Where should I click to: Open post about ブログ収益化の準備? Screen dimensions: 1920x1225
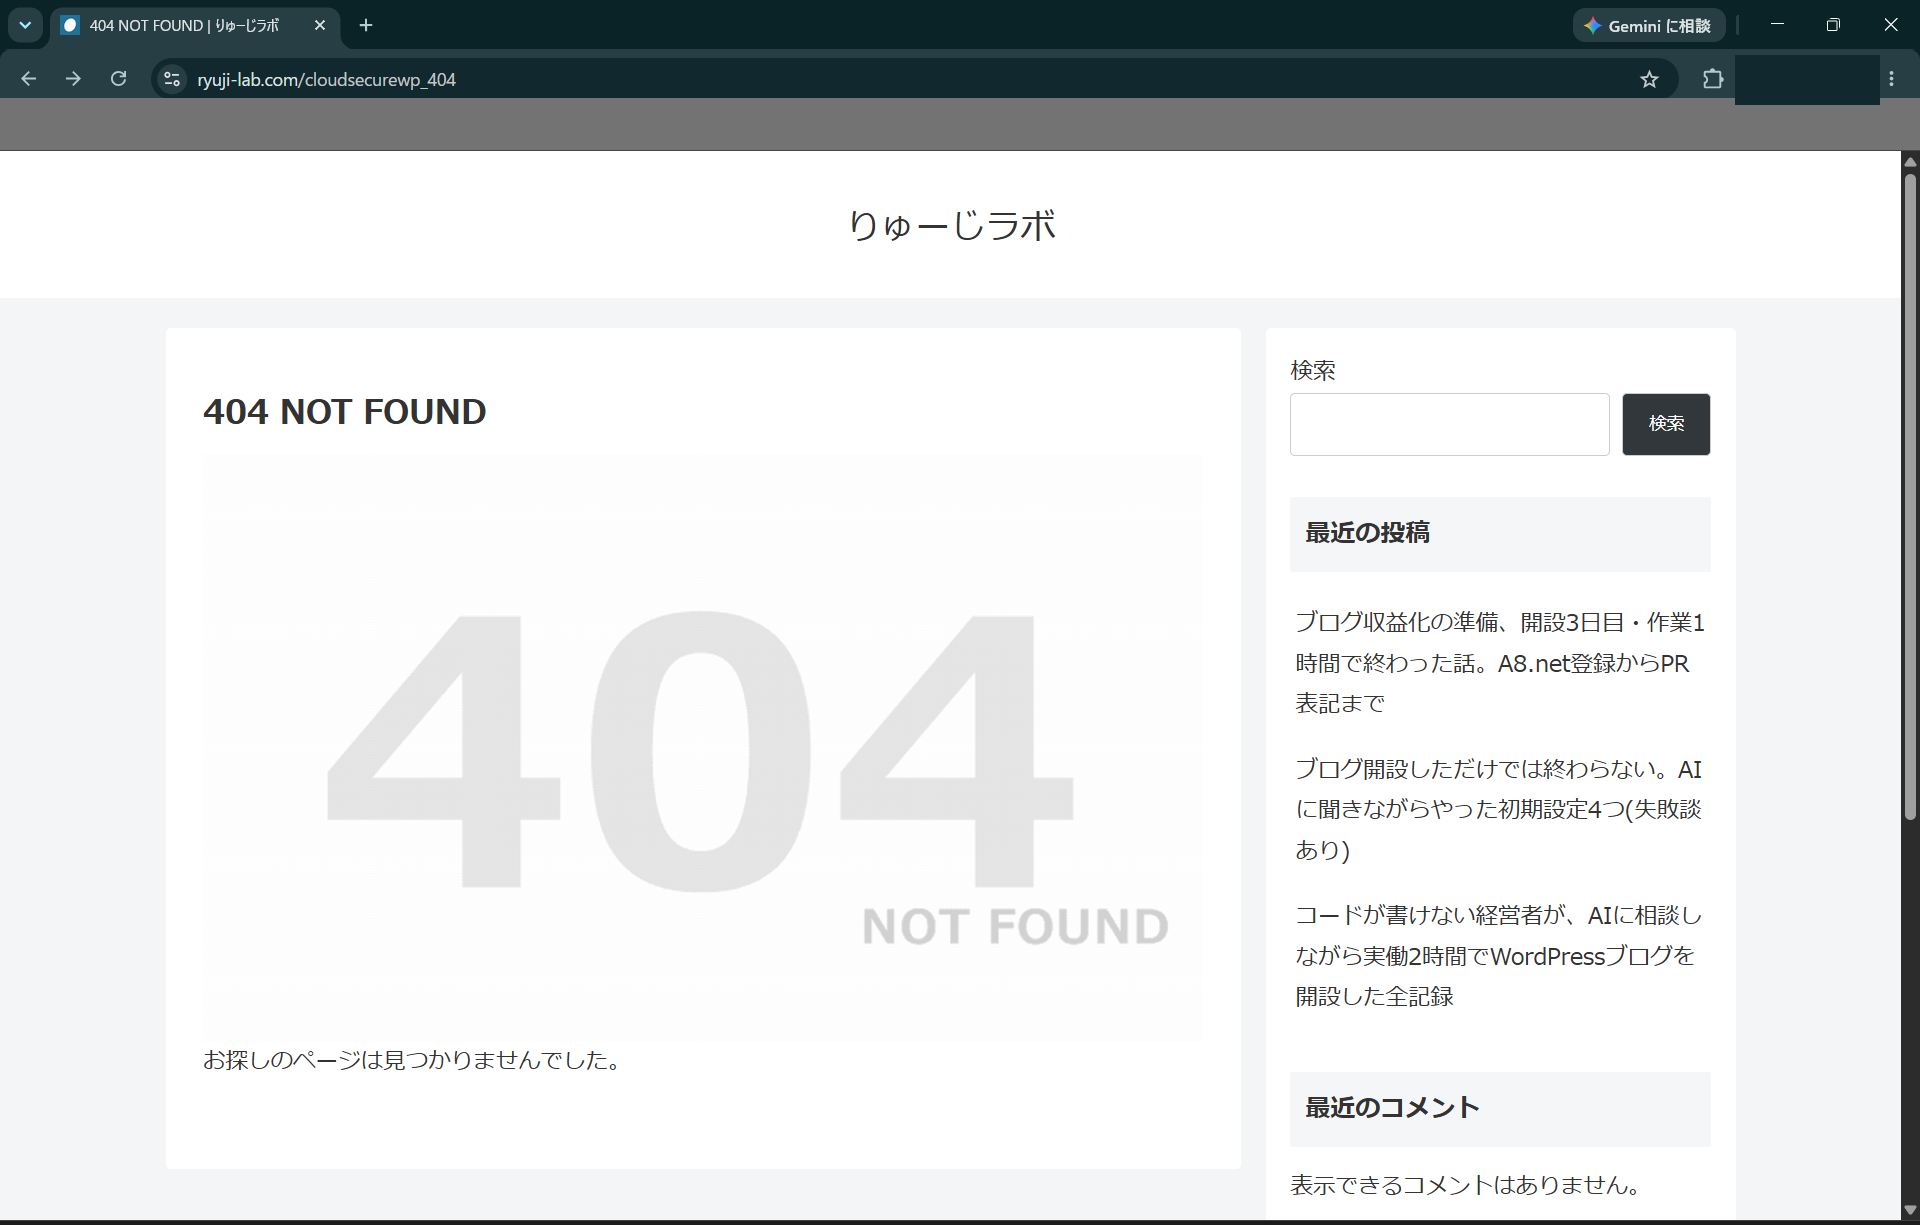pos(1499,663)
